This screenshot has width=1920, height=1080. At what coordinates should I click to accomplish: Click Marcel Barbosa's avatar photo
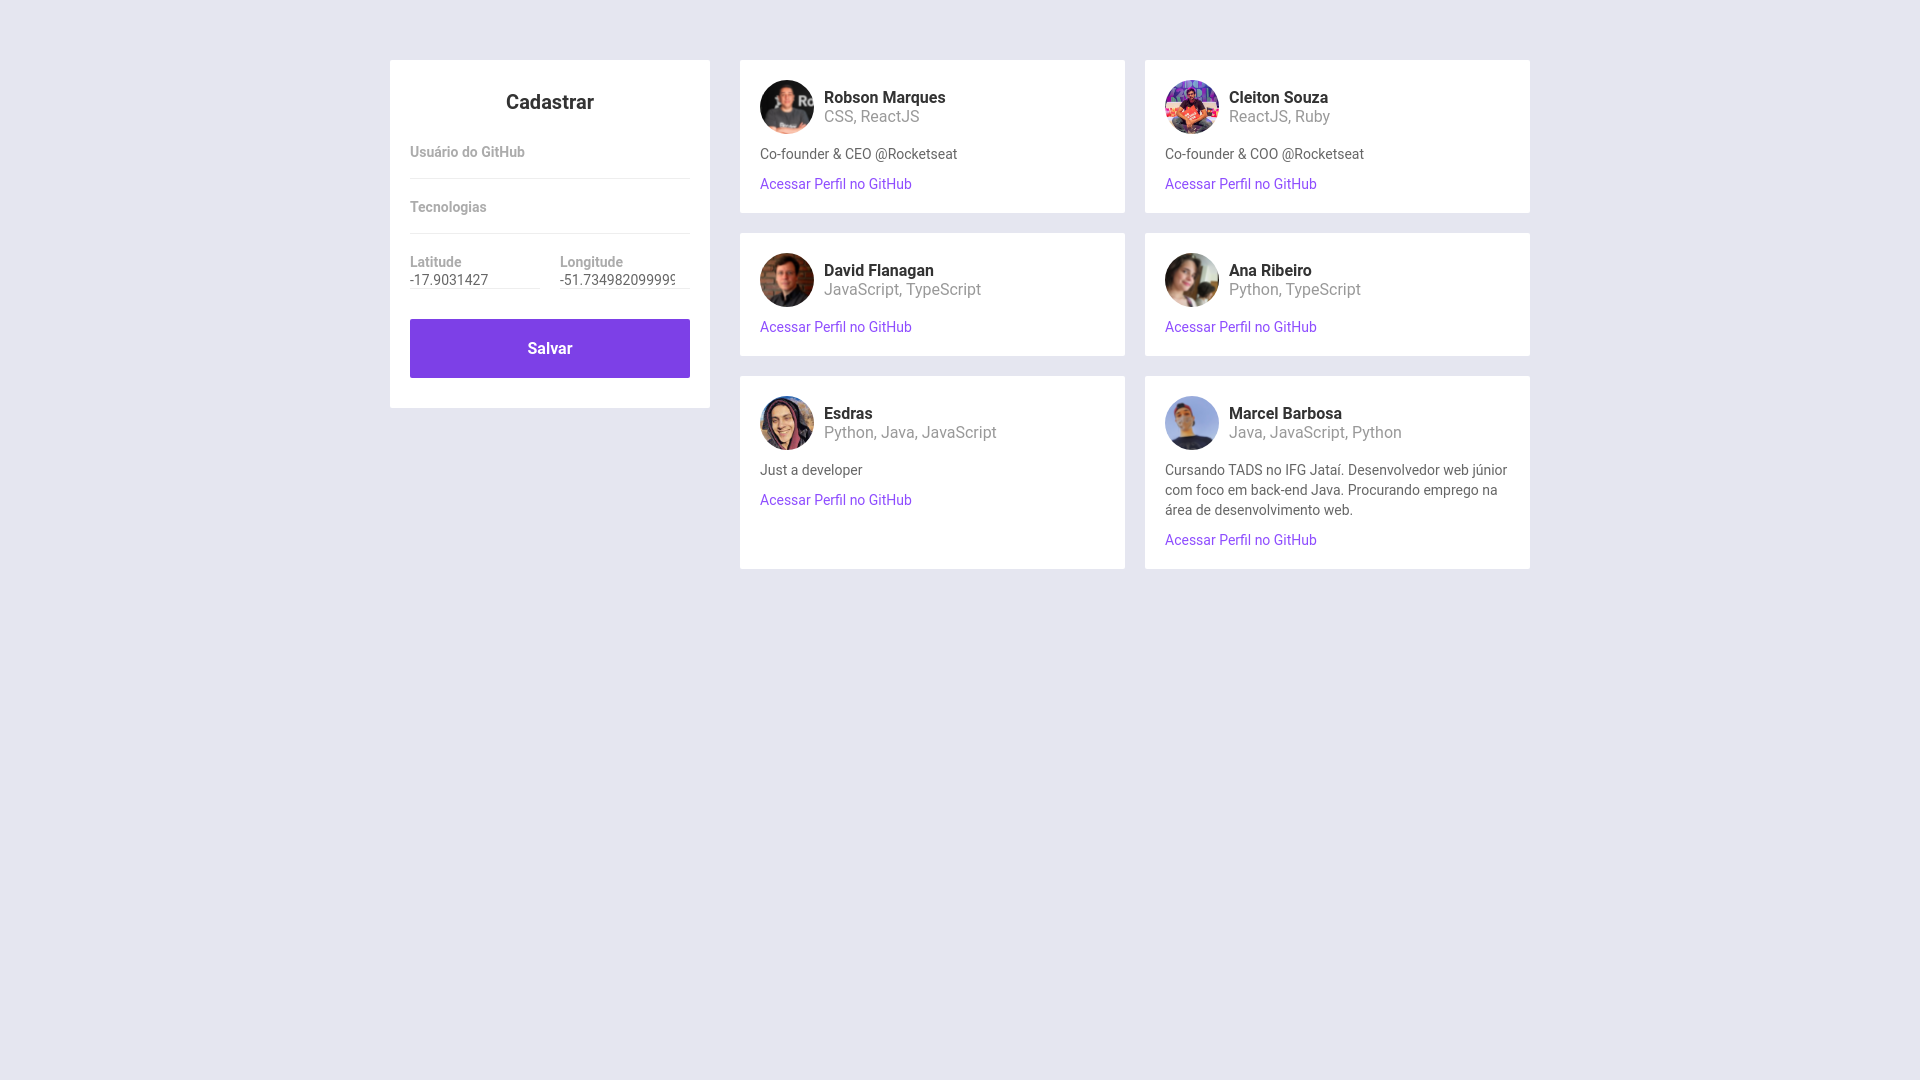tap(1192, 423)
